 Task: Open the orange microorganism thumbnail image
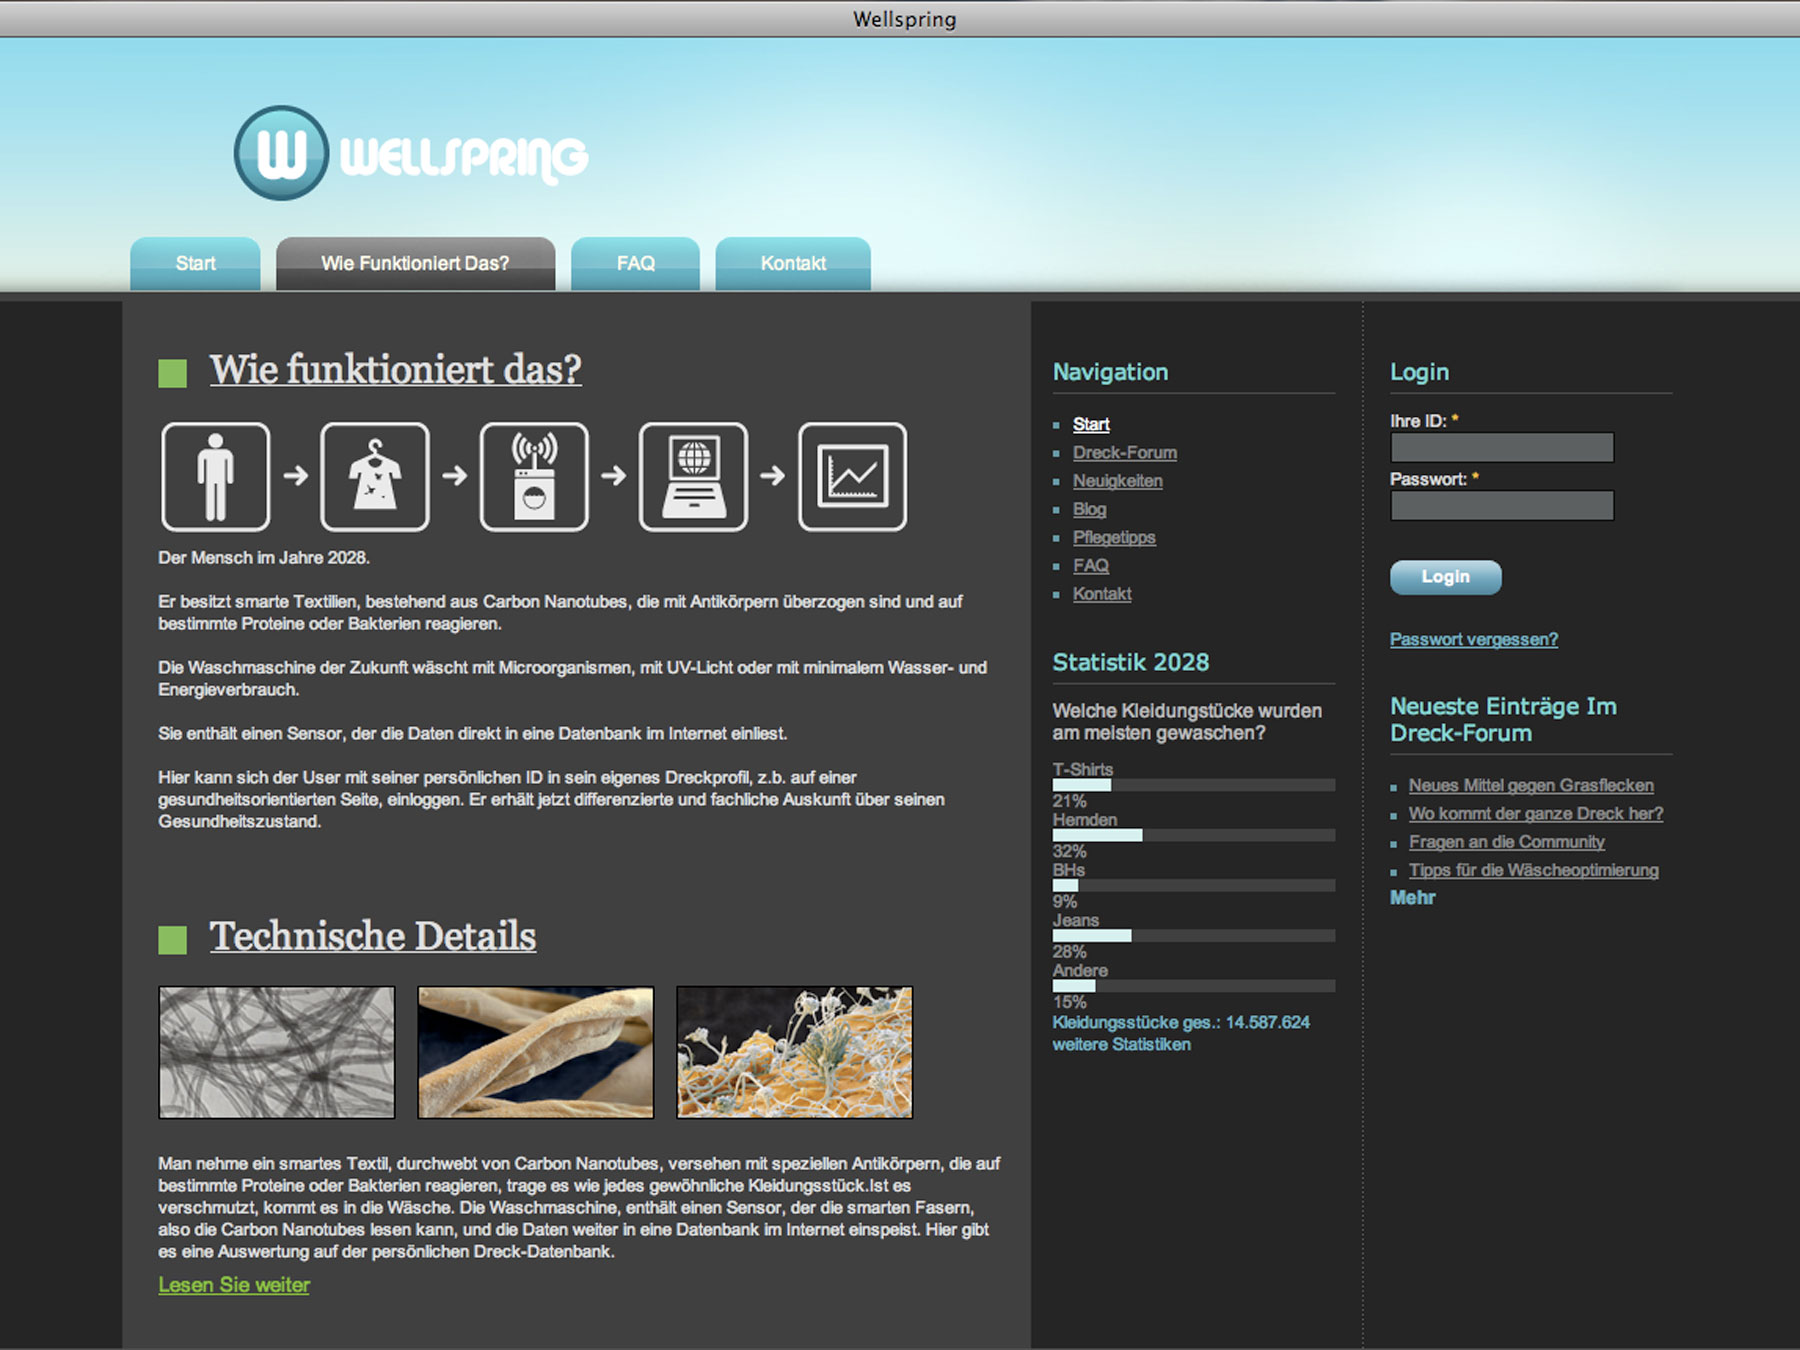click(794, 1052)
